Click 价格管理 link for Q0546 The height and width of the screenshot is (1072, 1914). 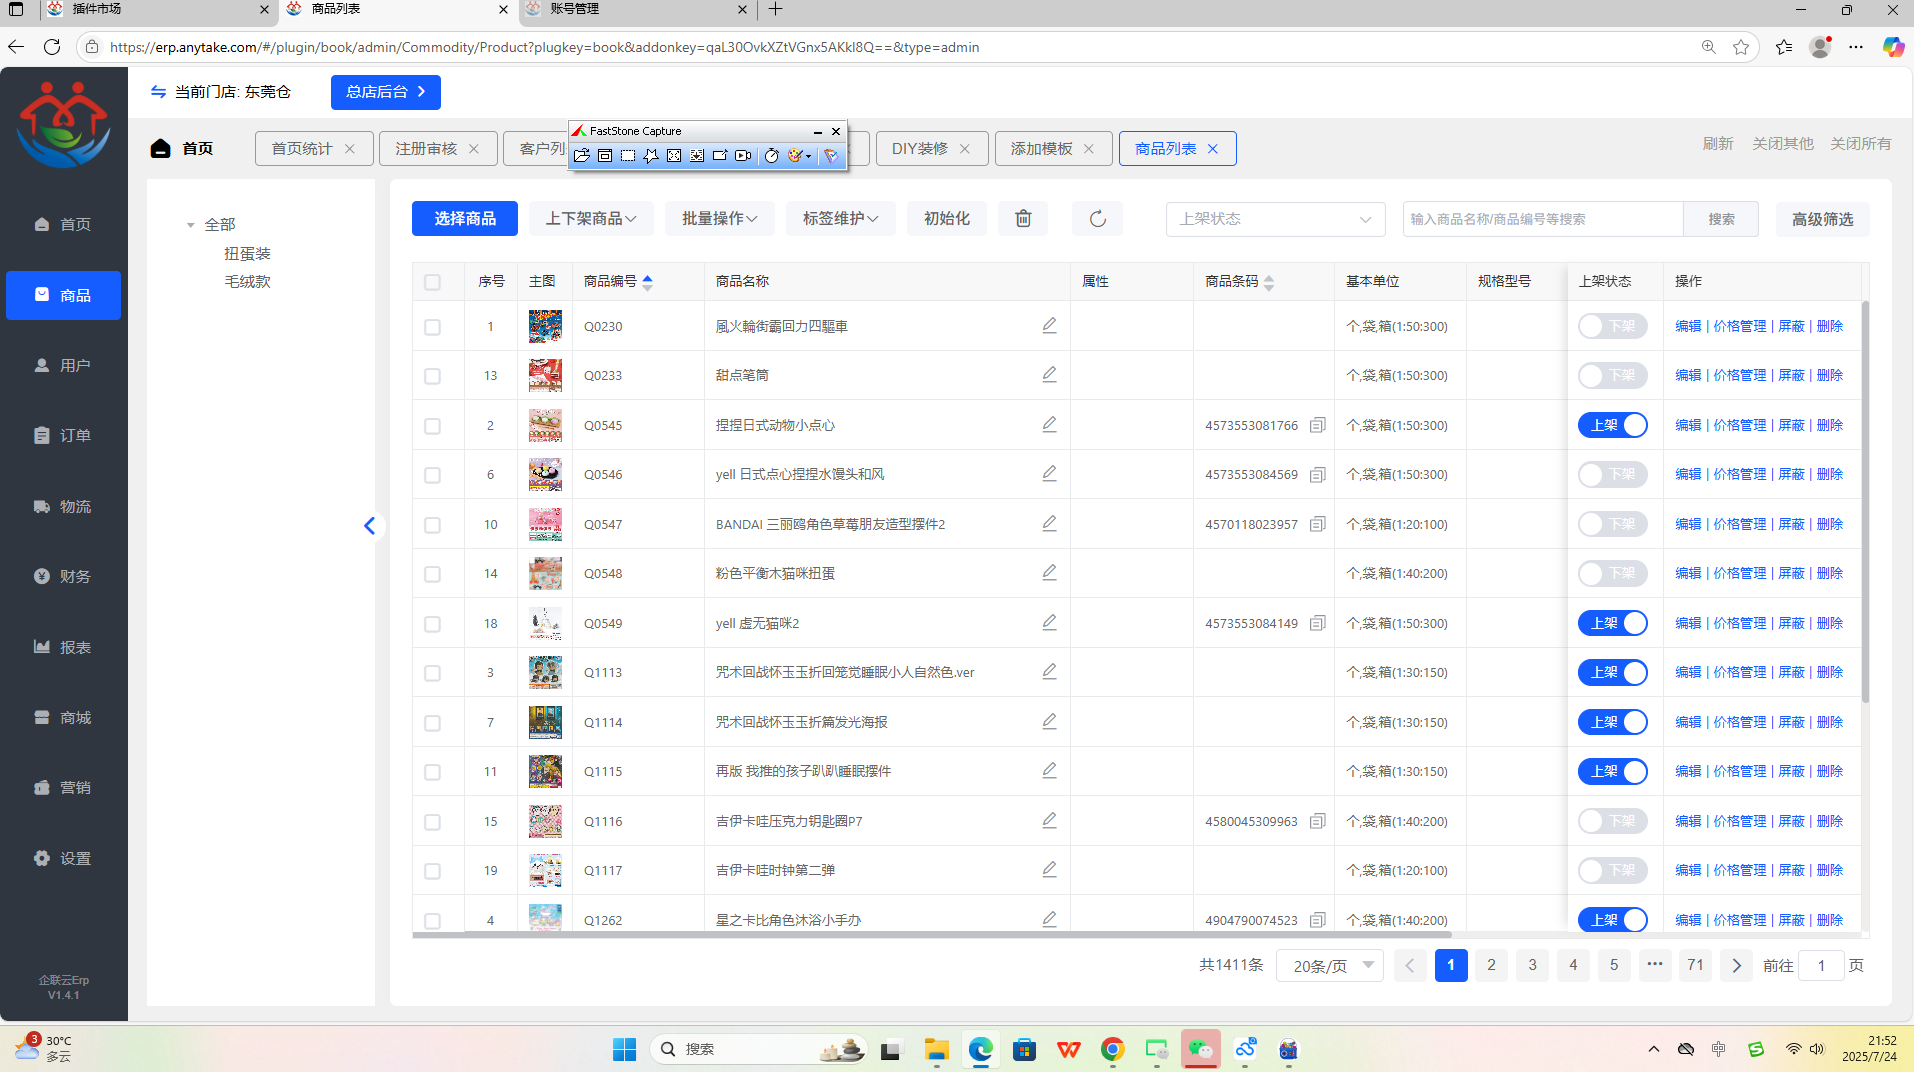(1740, 474)
